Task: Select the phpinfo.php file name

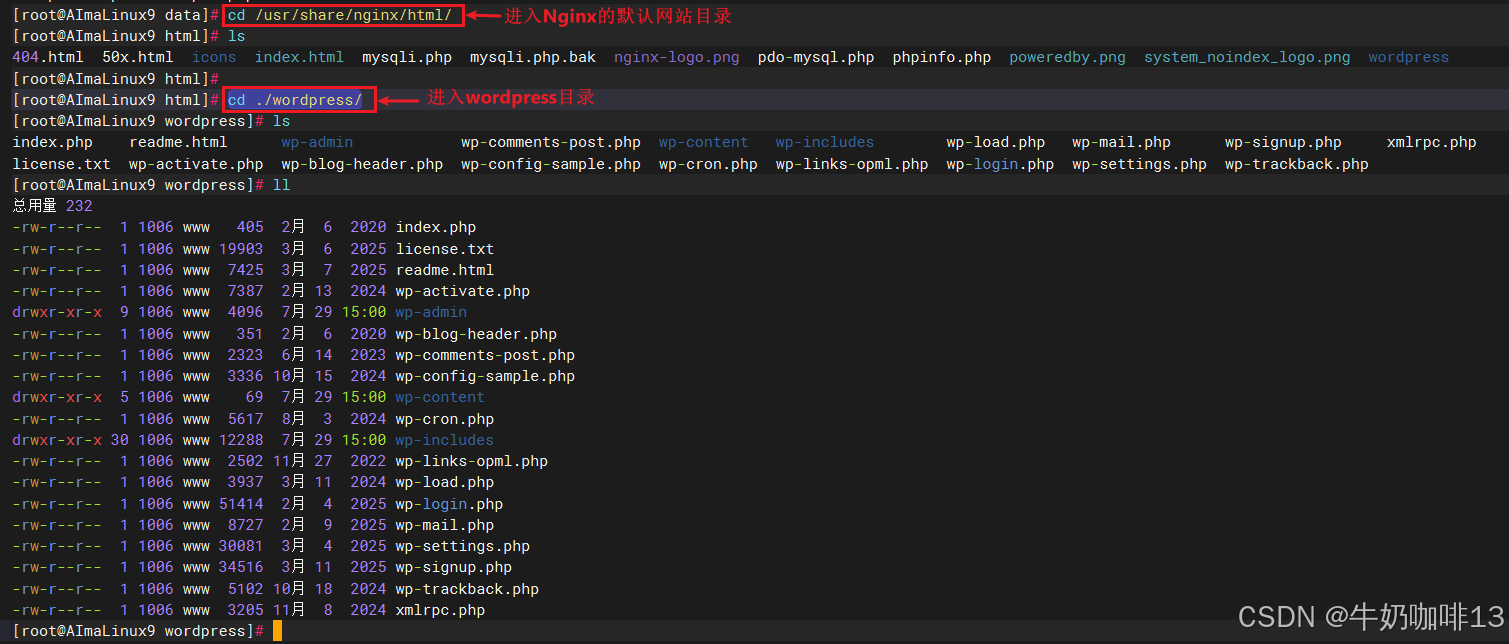Action: tap(942, 57)
